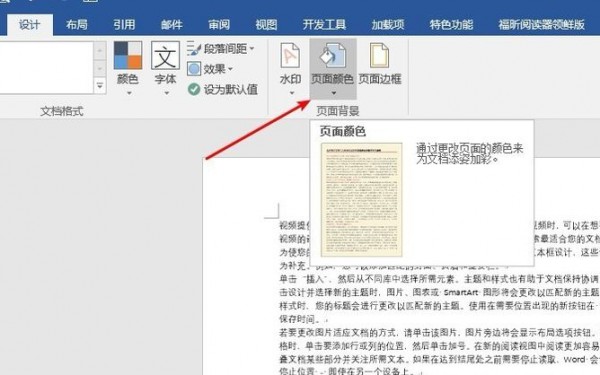
Task: Switch to the 布局 tab
Action: [x=77, y=25]
